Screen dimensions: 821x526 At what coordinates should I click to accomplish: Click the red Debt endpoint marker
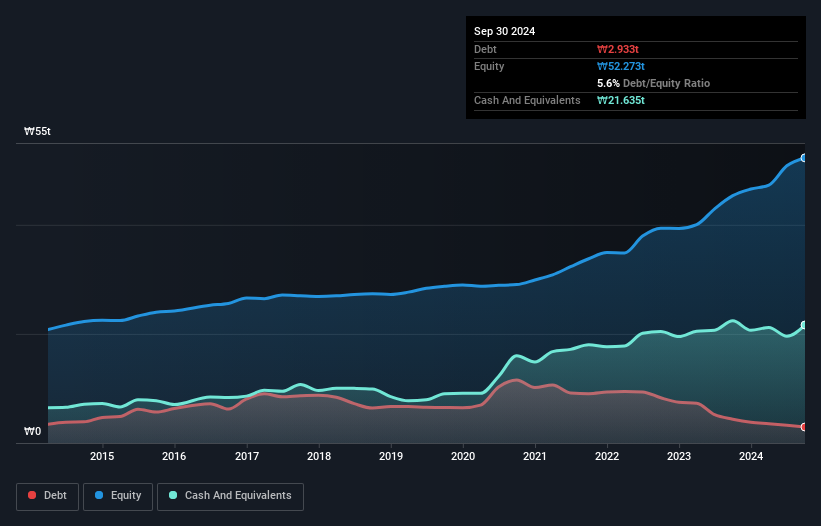tap(804, 427)
